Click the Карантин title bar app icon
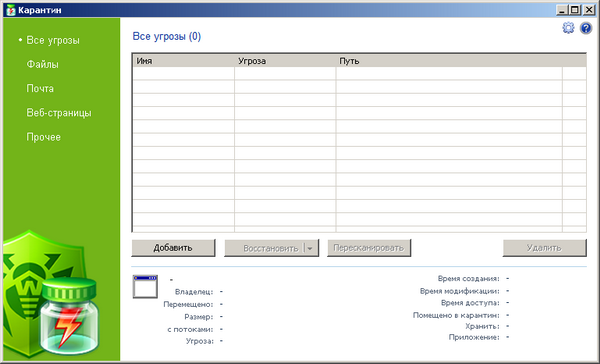Viewport: 600px width, 364px height. click(x=11, y=10)
